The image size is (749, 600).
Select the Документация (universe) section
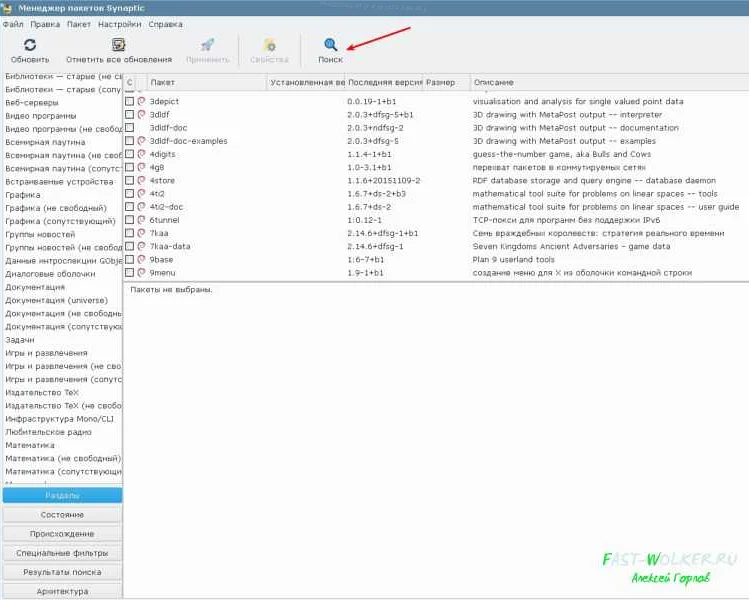(x=56, y=300)
